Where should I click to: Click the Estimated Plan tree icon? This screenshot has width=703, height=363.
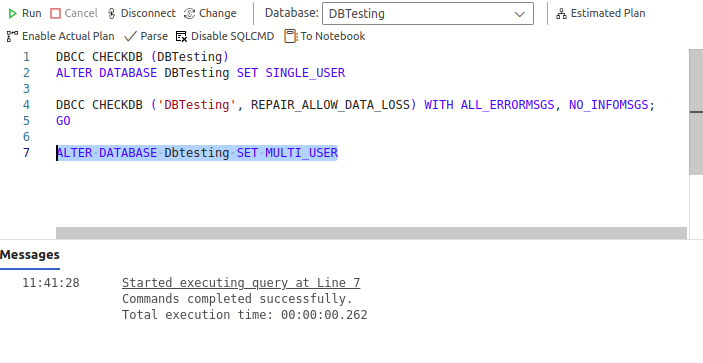(561, 13)
